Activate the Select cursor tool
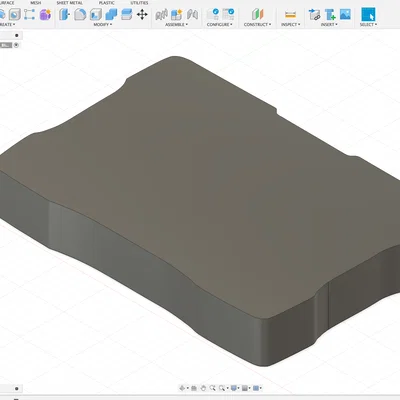 pos(368,14)
